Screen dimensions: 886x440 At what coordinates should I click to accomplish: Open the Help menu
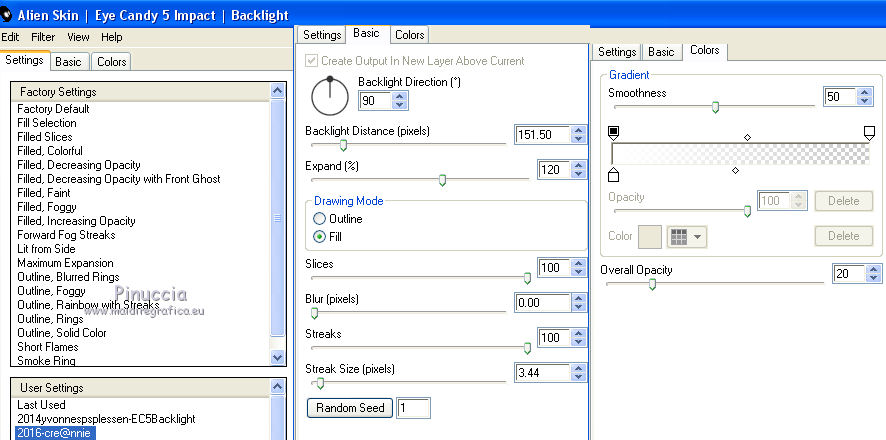[111, 37]
